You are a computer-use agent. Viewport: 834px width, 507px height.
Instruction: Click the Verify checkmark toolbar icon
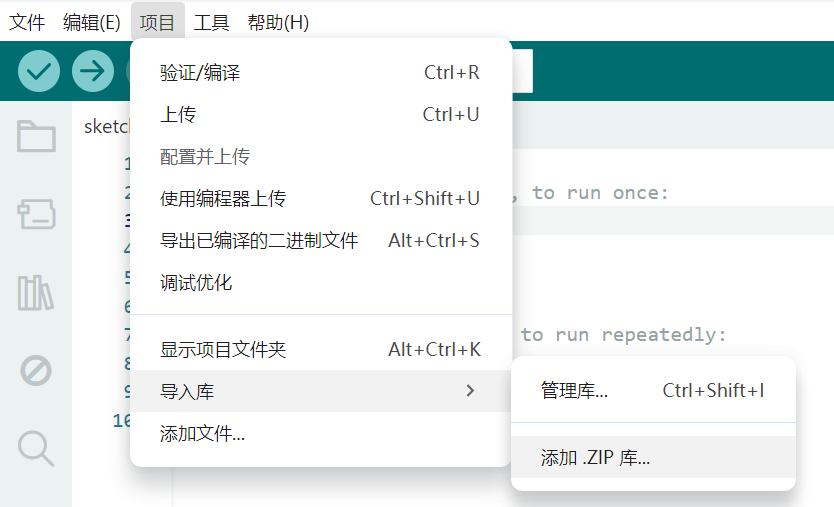point(39,71)
